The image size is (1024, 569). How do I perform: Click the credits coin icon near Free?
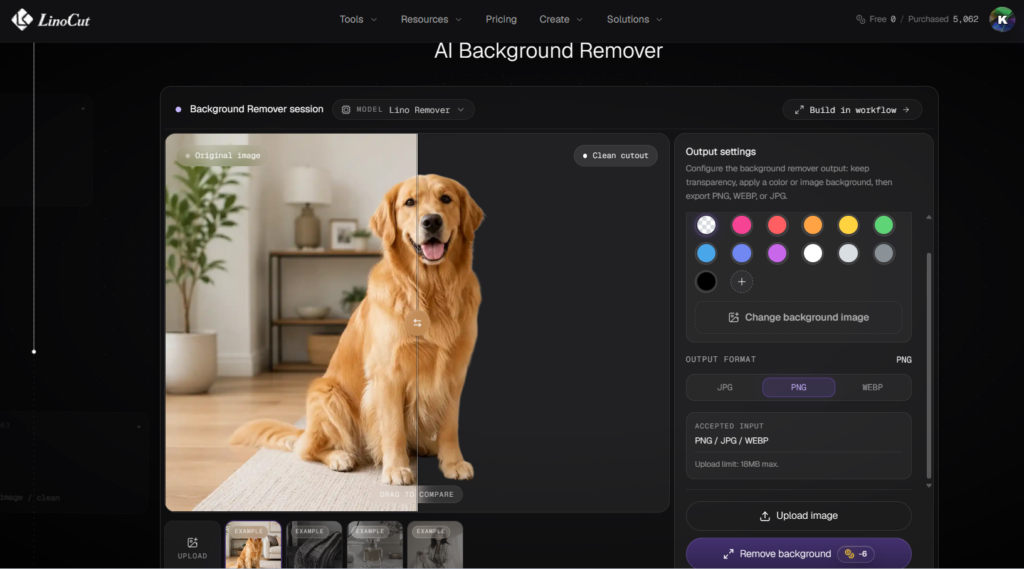coord(860,20)
